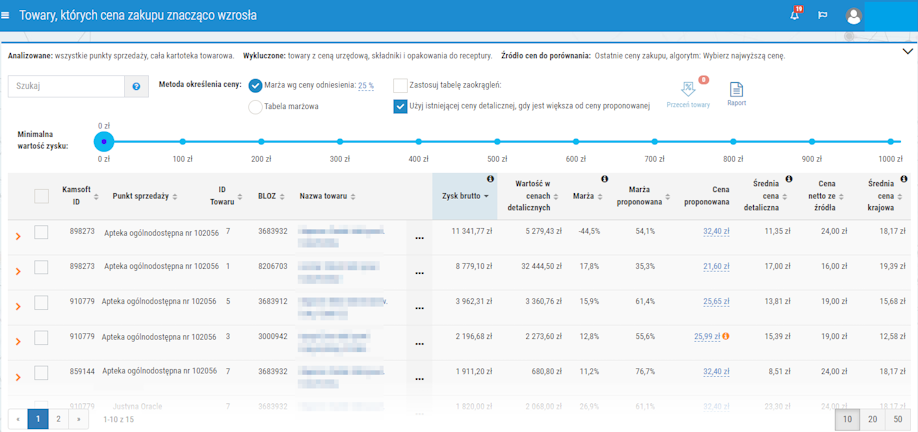Open notifications bell icon
Viewport: 918px width, 432px height.
tap(794, 15)
